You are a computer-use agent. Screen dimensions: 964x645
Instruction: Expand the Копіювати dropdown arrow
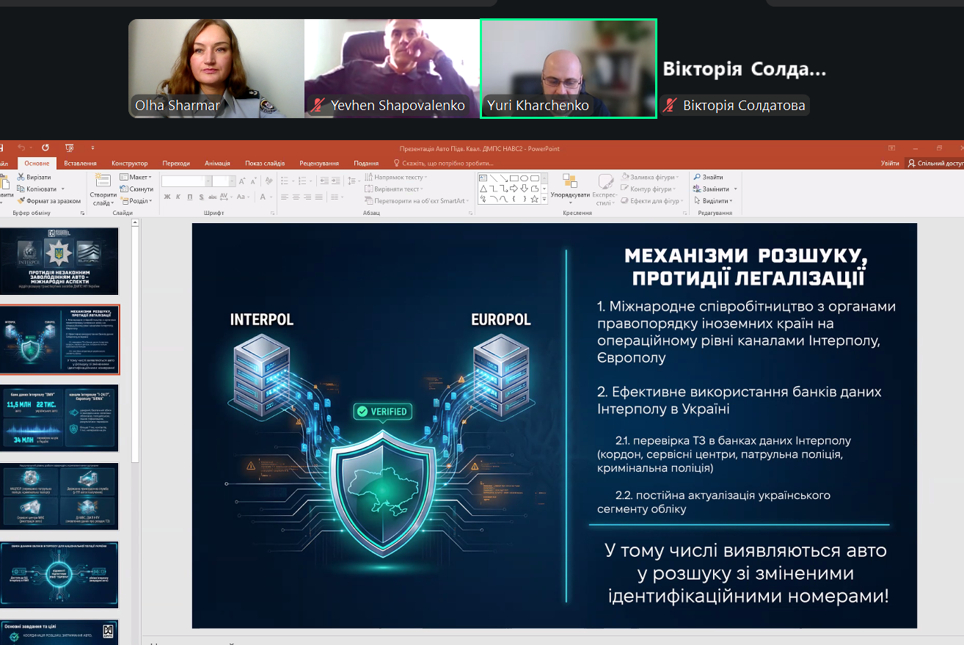[63, 189]
